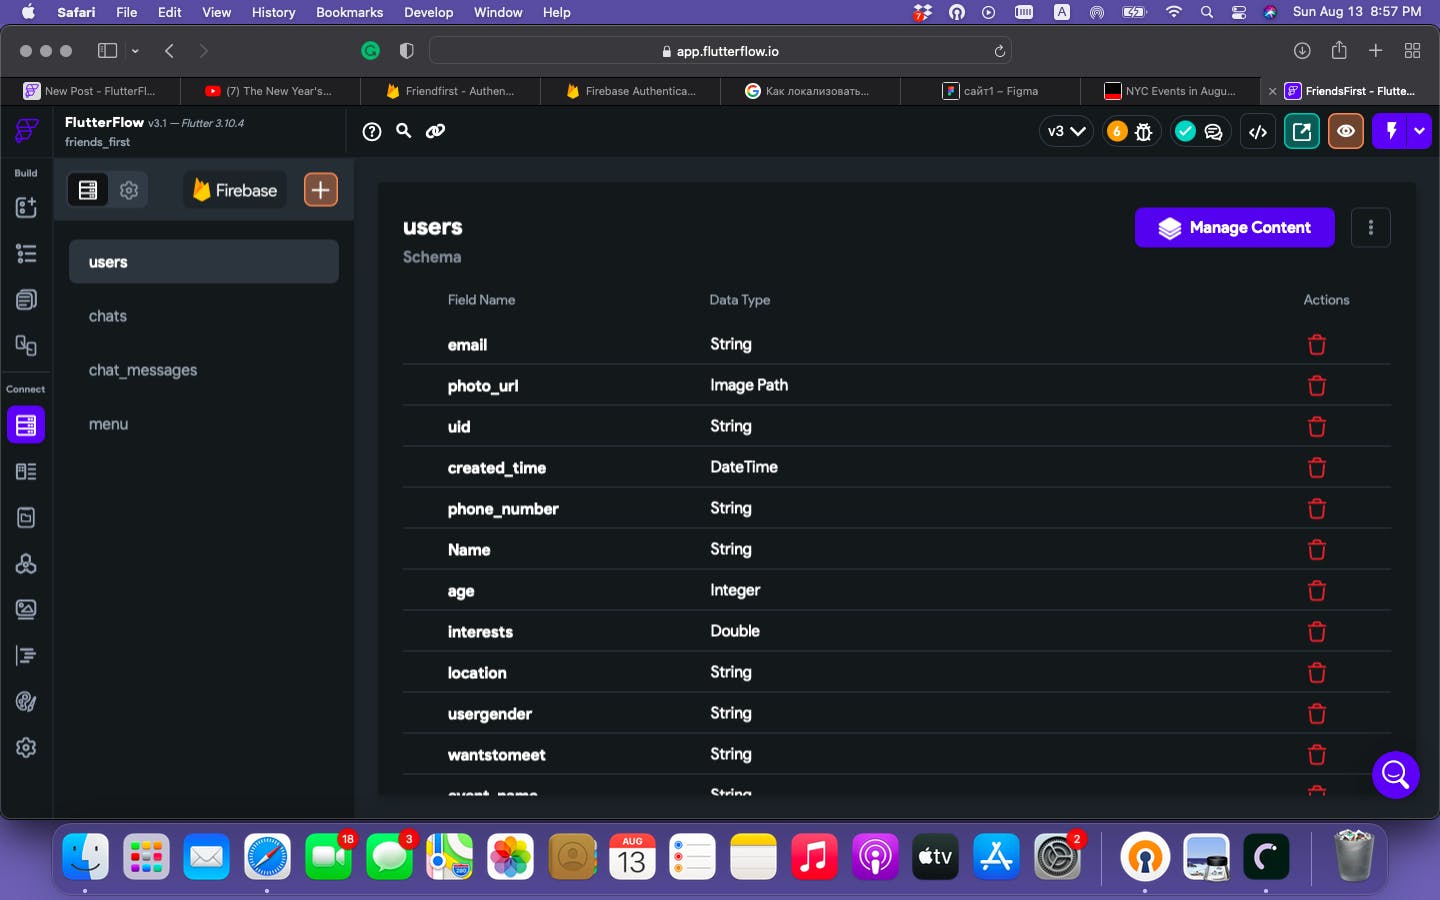This screenshot has width=1440, height=900.
Task: Open the comments chat bubbles icon
Action: coord(1214,131)
